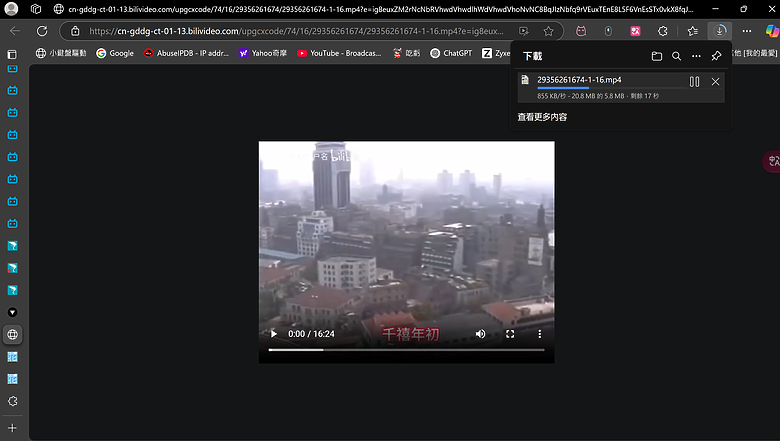Click the 0:00 / 16:24 time display
This screenshot has height=441, width=780.
pos(311,334)
